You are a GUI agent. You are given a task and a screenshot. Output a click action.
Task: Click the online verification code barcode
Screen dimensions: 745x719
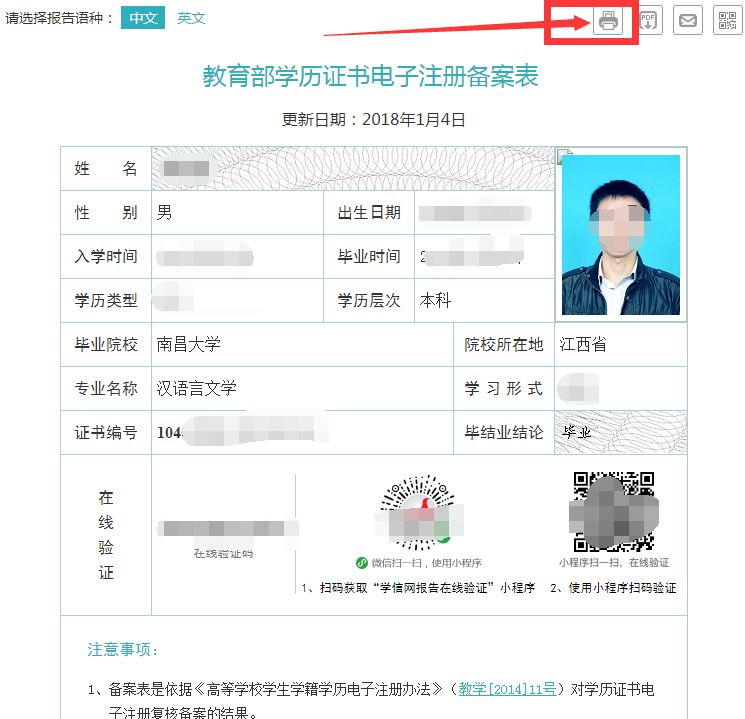222,529
